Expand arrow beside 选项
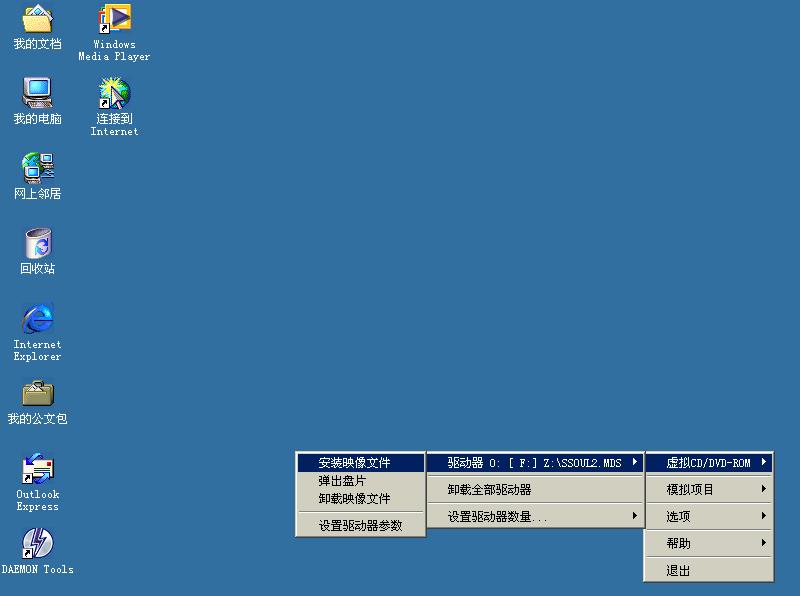The height and width of the screenshot is (596, 800). [x=764, y=516]
